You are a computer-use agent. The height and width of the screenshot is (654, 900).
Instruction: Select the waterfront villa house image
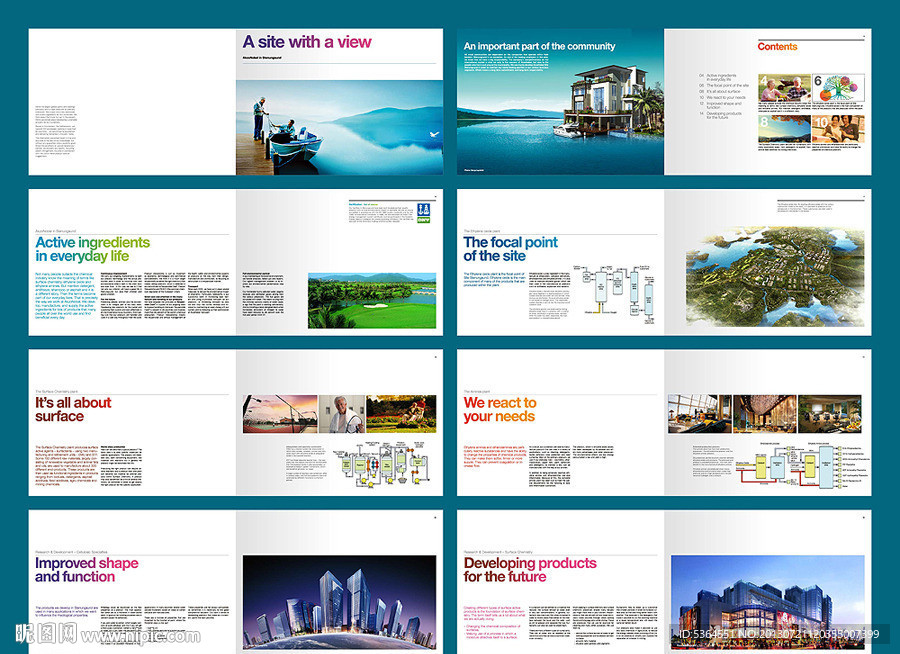[x=598, y=98]
